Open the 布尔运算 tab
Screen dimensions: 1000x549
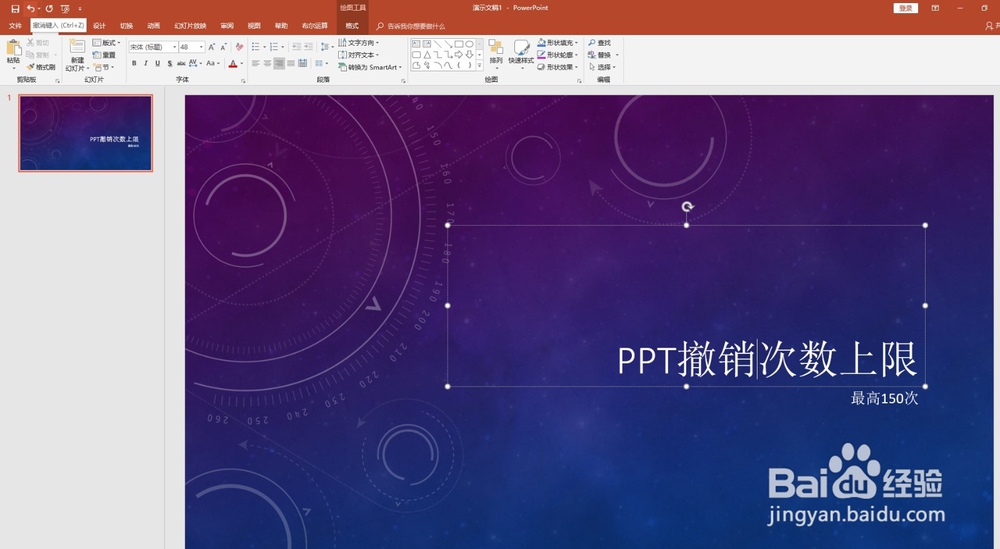[x=314, y=26]
